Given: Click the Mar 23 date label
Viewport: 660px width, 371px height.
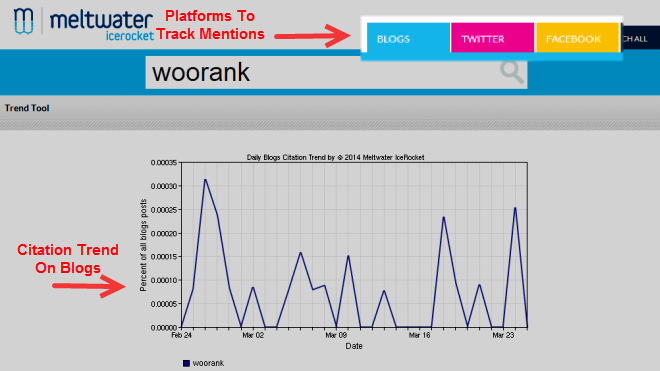Looking at the screenshot, I should point(503,335).
